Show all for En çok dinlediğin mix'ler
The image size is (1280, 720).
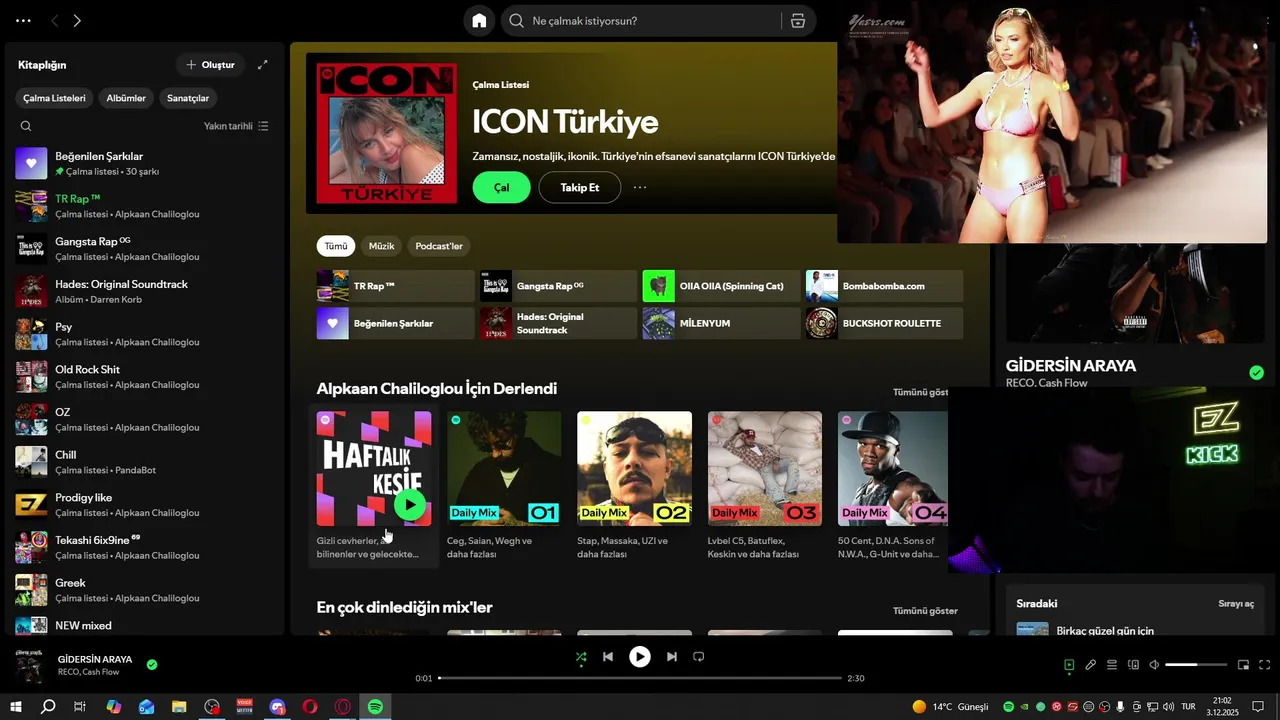(925, 611)
